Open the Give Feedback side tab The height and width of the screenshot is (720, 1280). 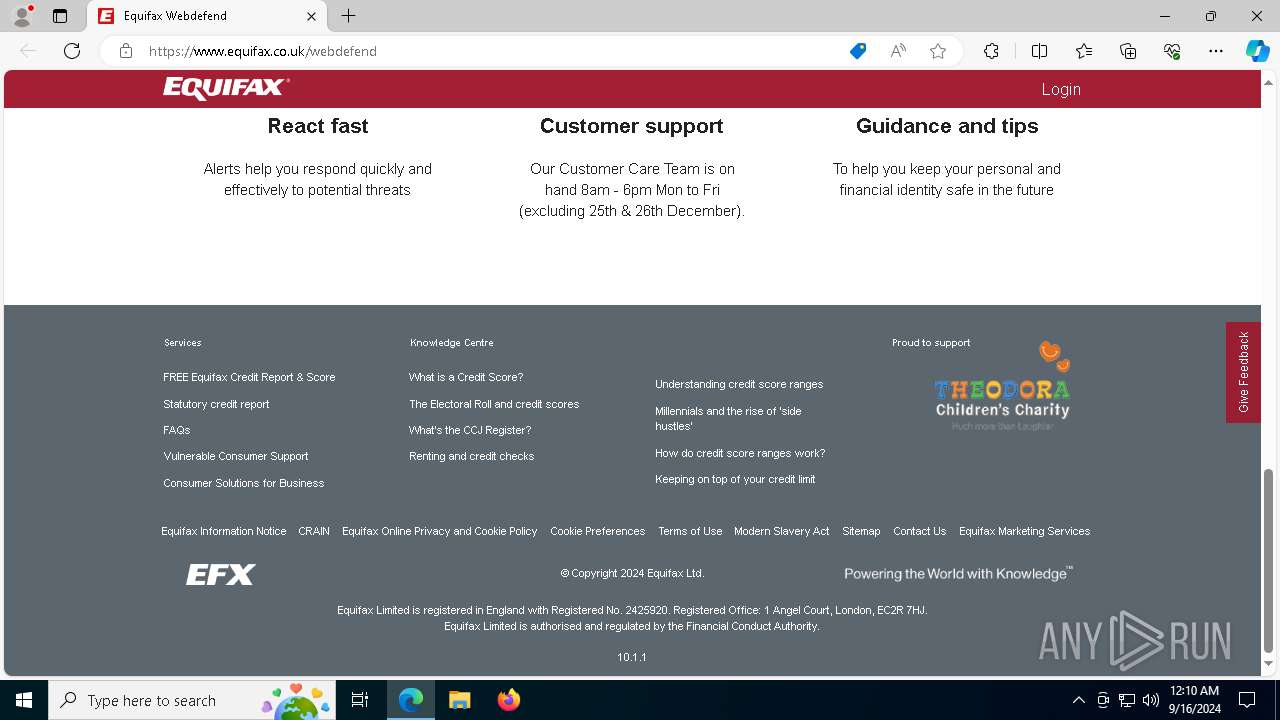1243,372
